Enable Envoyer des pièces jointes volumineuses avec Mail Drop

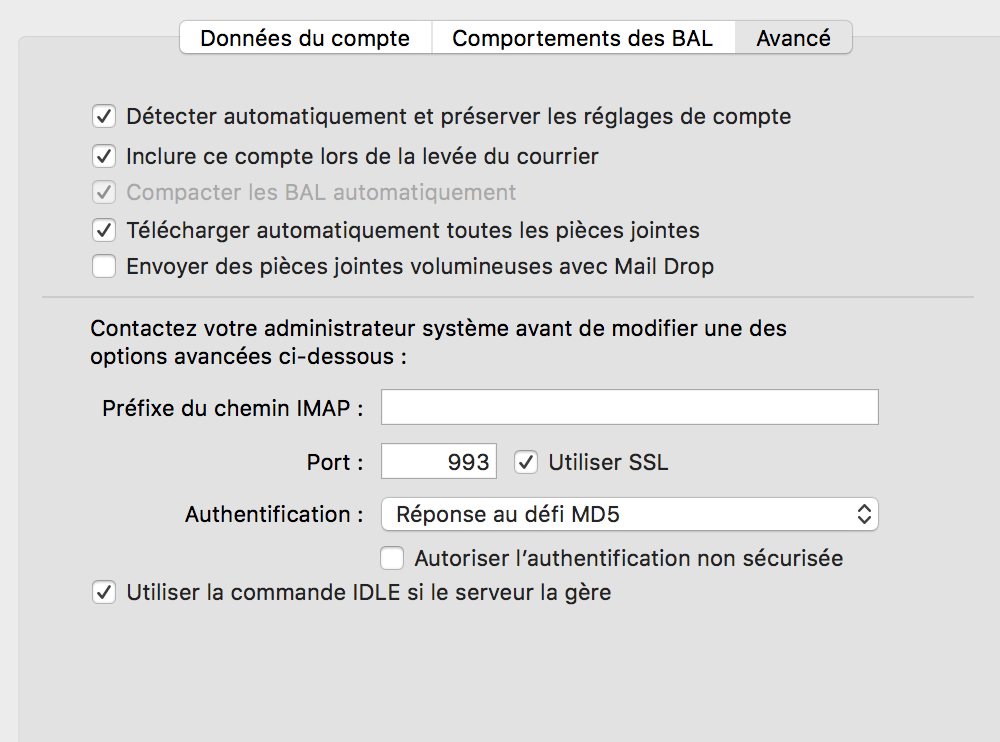point(104,267)
